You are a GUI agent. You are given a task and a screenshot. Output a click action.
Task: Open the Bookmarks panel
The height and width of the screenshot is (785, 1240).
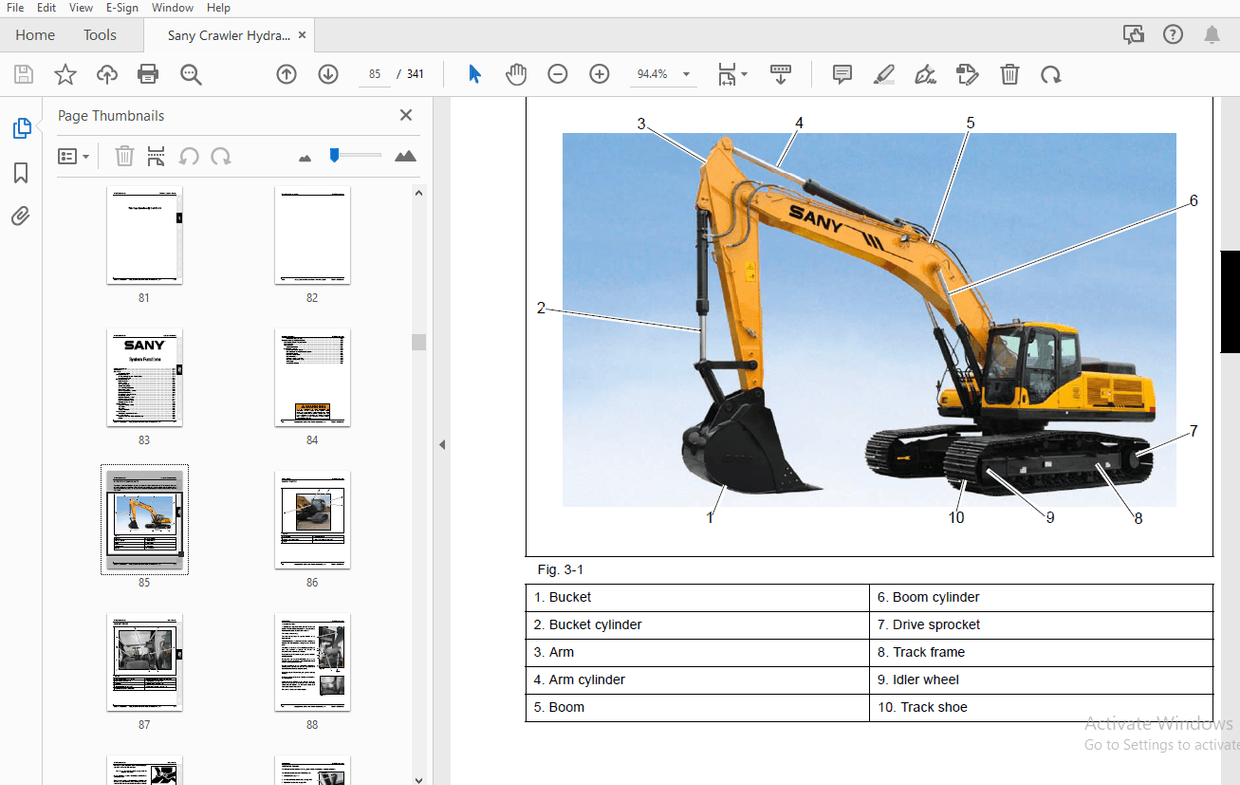point(20,173)
